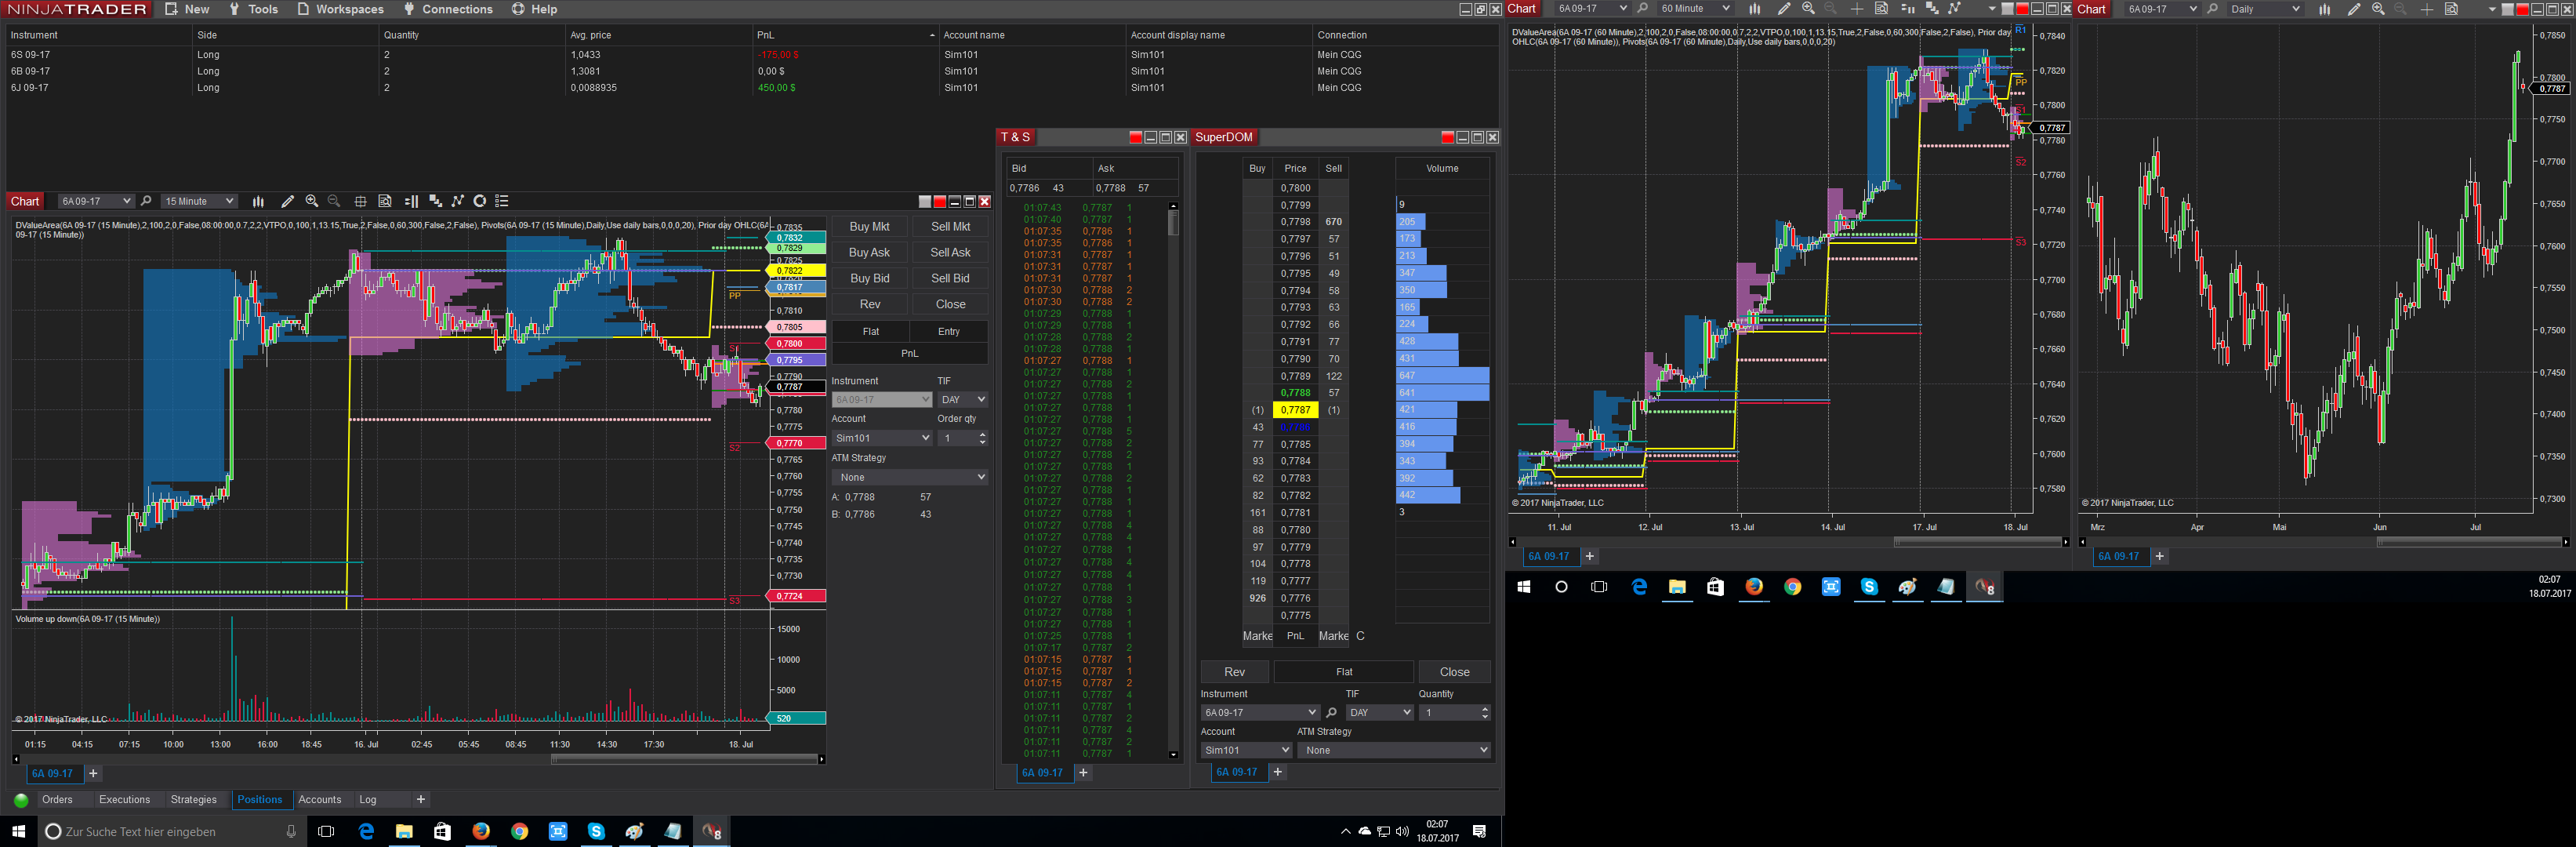The image size is (2576, 847).
Task: Open the properties list icon in 15 Minute chart
Action: pos(502,201)
